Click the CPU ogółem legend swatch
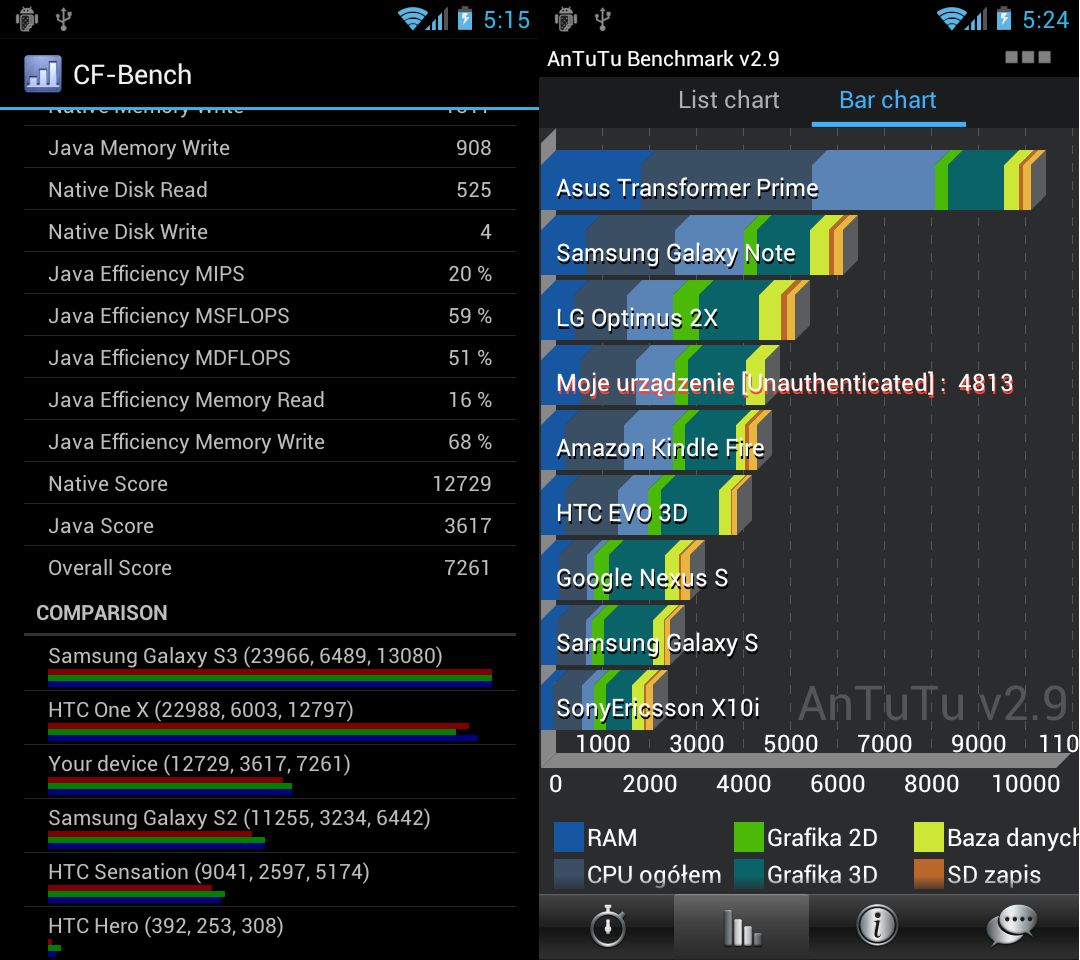 coord(568,875)
